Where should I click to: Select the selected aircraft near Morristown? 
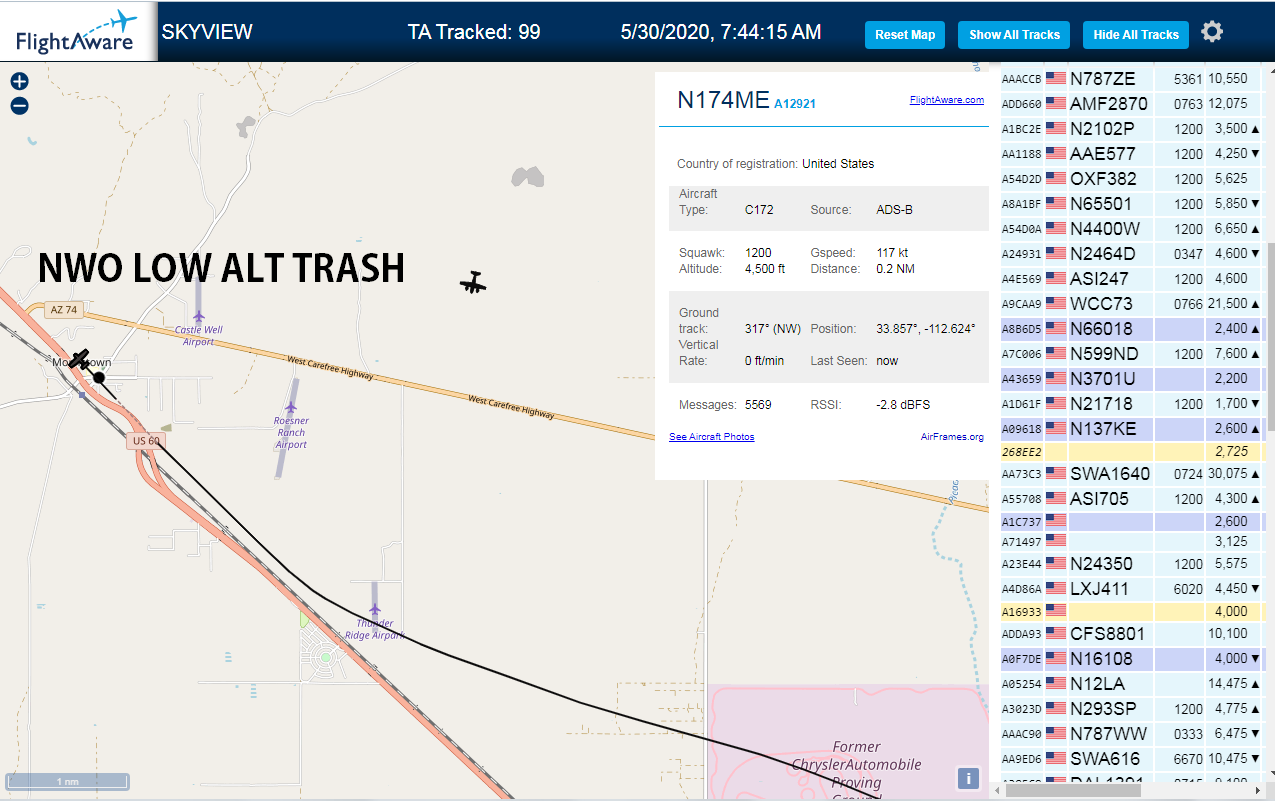pos(80,360)
